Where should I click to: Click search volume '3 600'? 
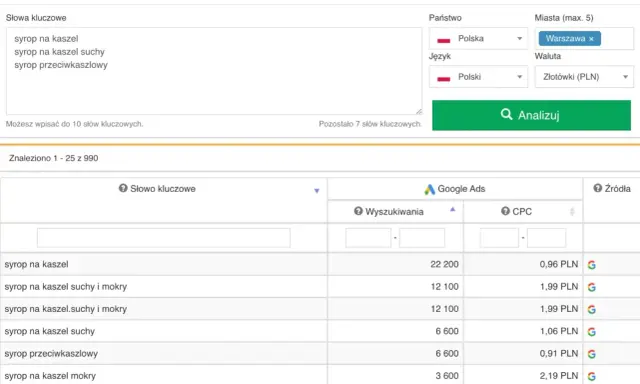[x=447, y=376]
